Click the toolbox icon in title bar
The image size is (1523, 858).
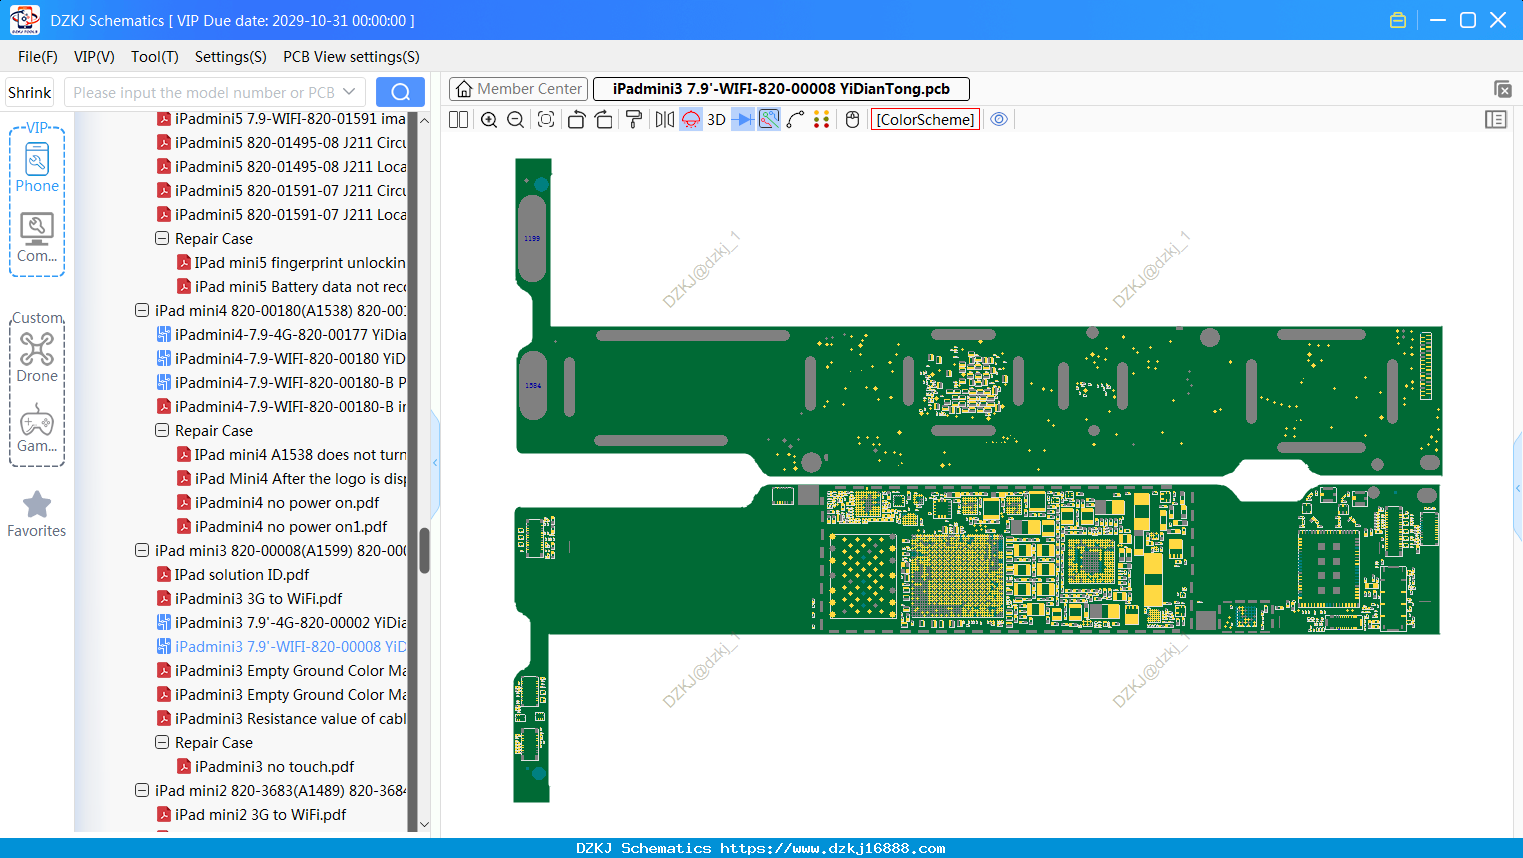point(1398,20)
